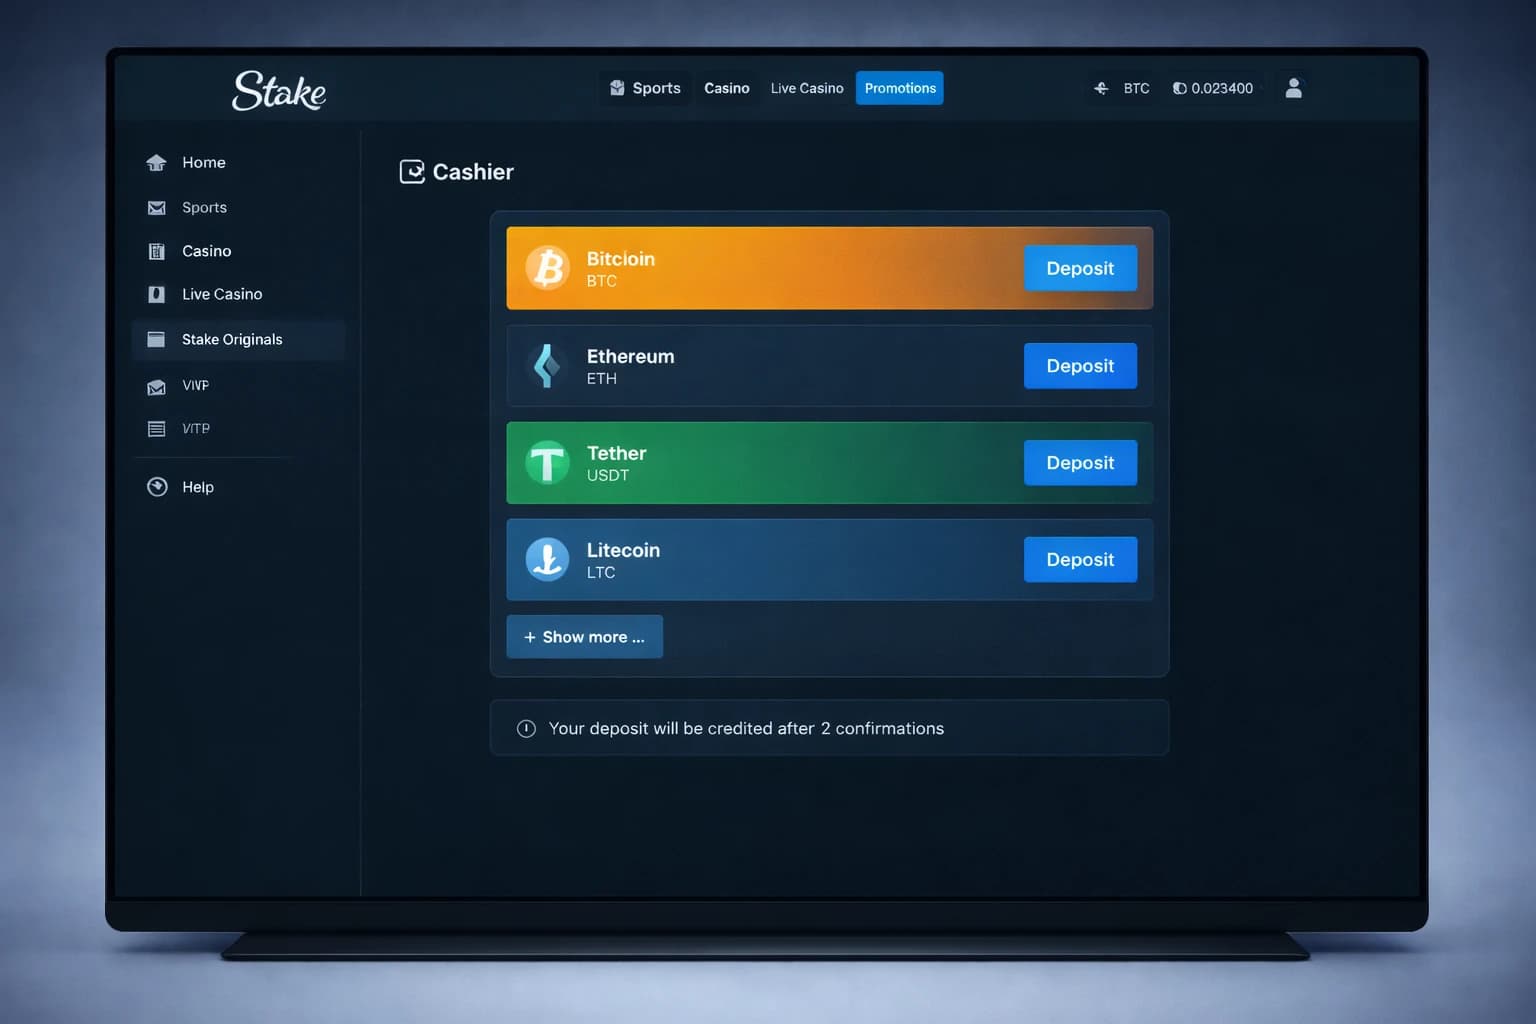Click the Cashier wallet icon
The height and width of the screenshot is (1024, 1536).
pyautogui.click(x=412, y=172)
